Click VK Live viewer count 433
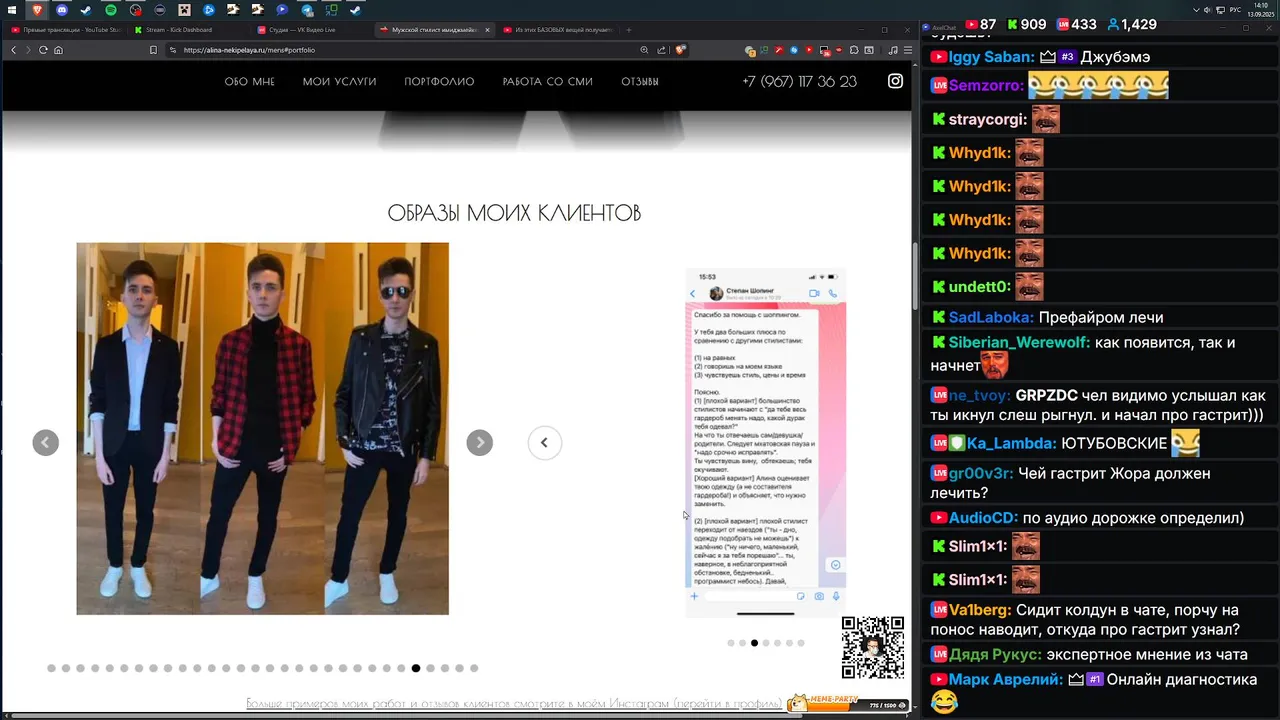Image resolution: width=1280 pixels, height=720 pixels. [1076, 24]
